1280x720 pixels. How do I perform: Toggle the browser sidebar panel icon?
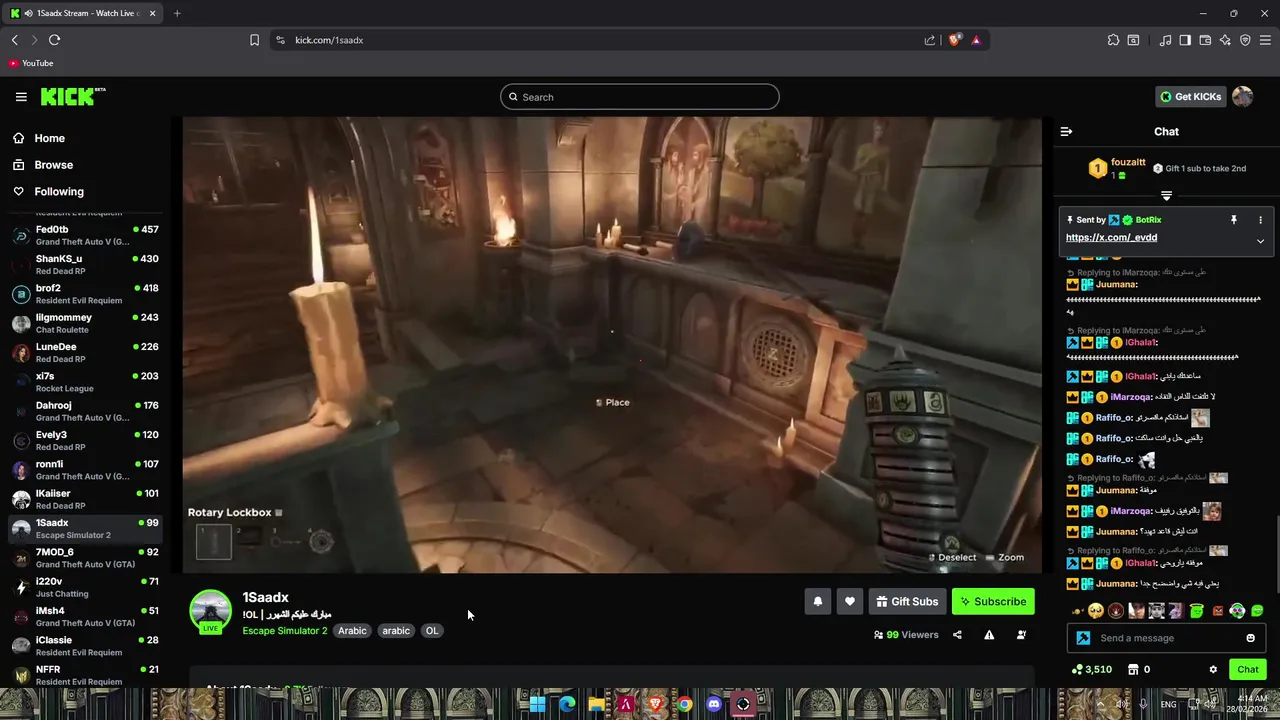(1185, 40)
